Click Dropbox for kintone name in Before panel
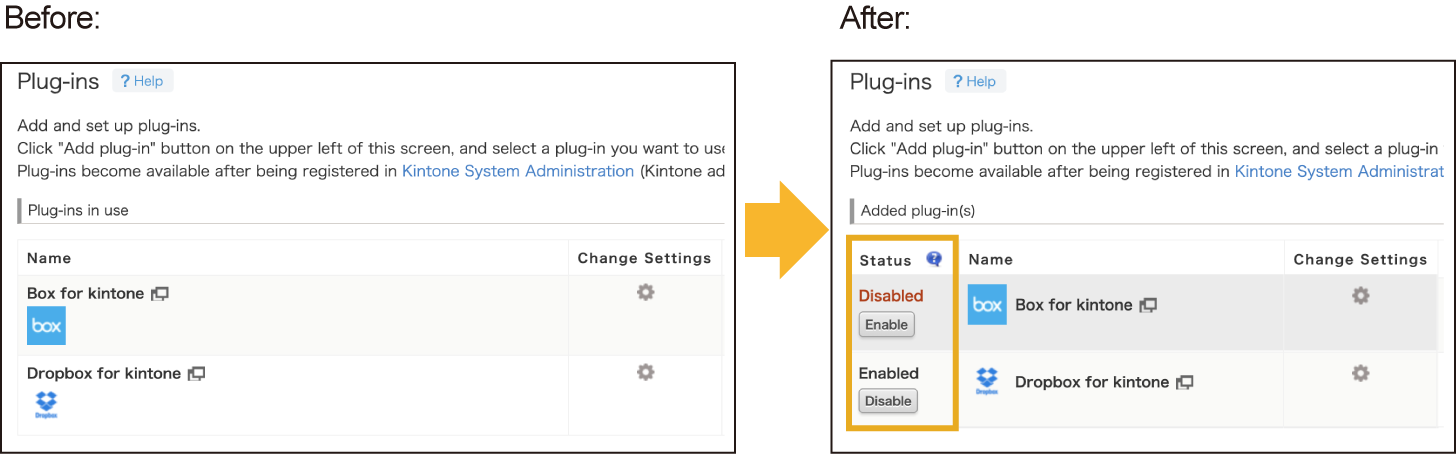The height and width of the screenshot is (454, 1456). tap(104, 373)
